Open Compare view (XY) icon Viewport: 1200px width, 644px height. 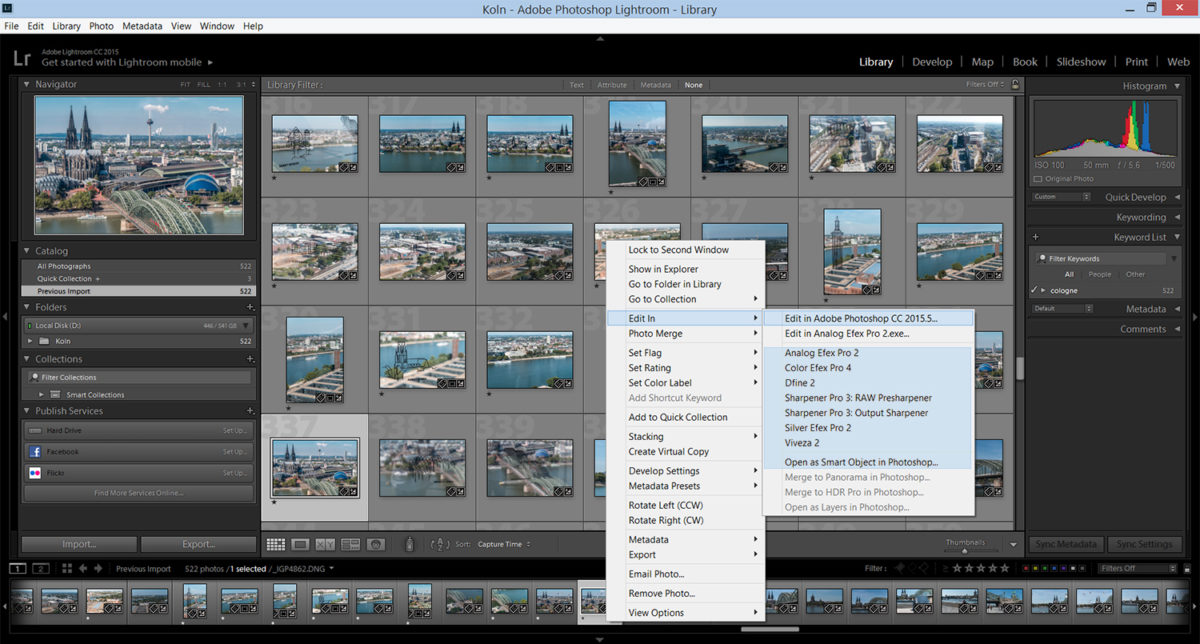pyautogui.click(x=325, y=544)
